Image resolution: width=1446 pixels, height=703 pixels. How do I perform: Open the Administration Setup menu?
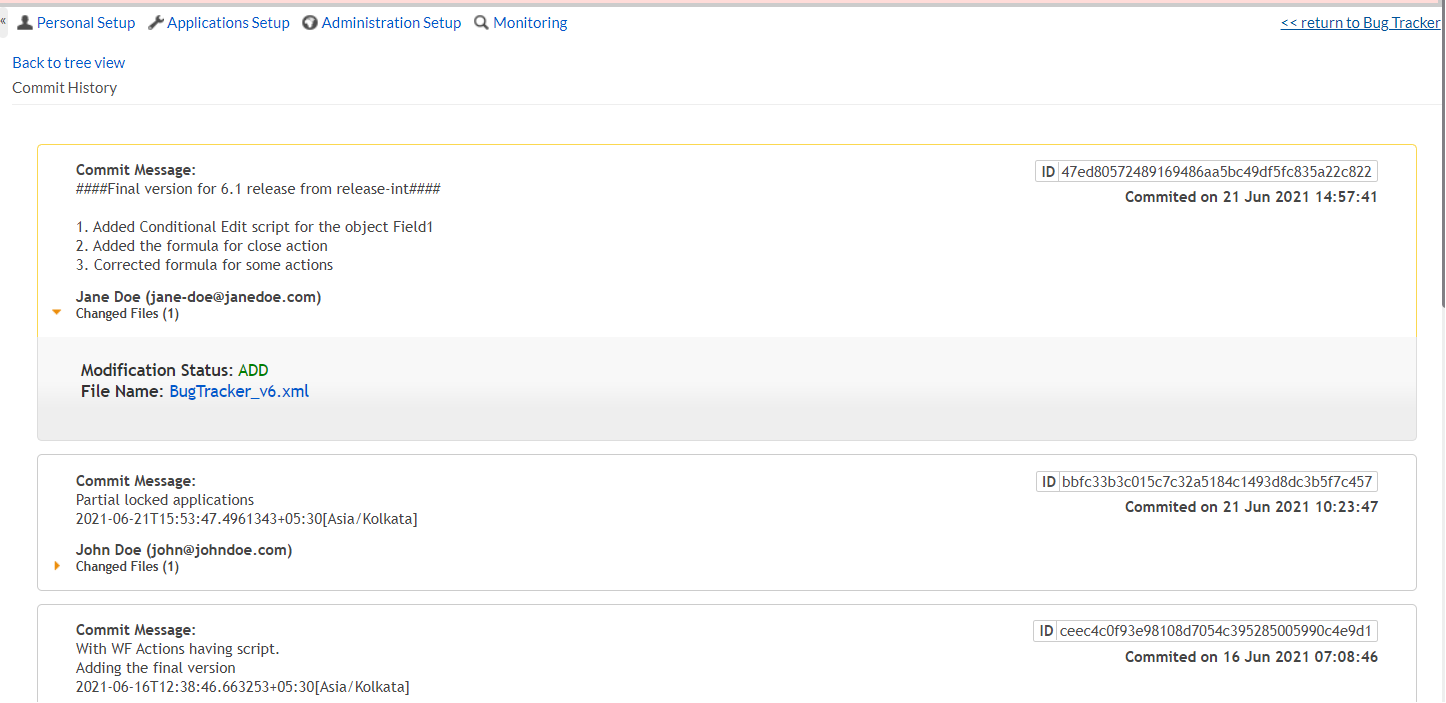(x=391, y=22)
